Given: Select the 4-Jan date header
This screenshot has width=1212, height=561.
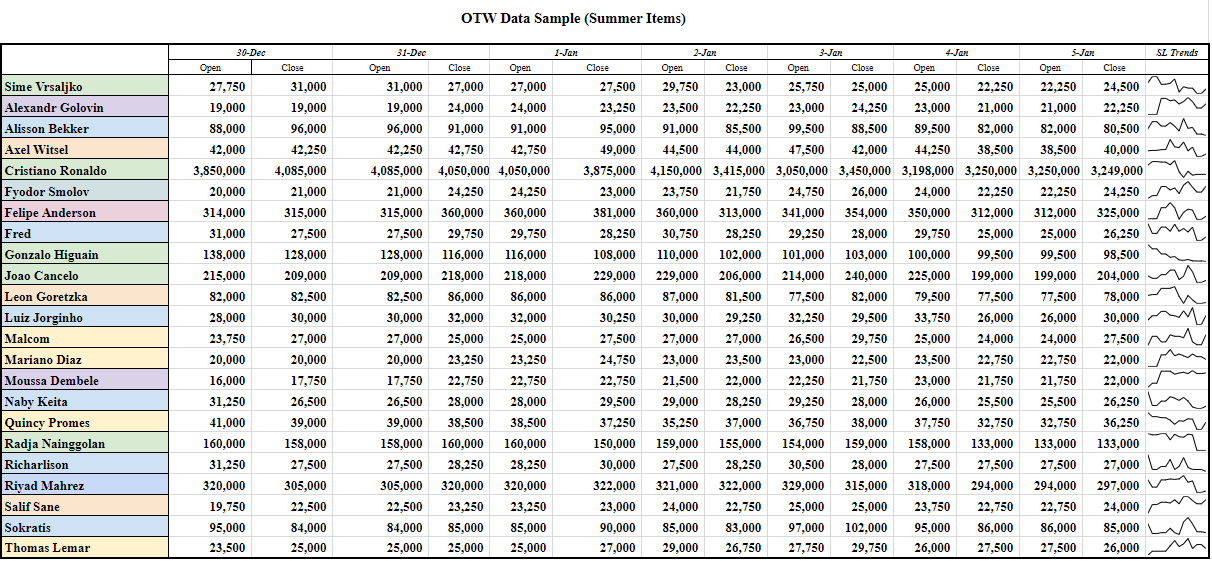Looking at the screenshot, I should click(956, 52).
